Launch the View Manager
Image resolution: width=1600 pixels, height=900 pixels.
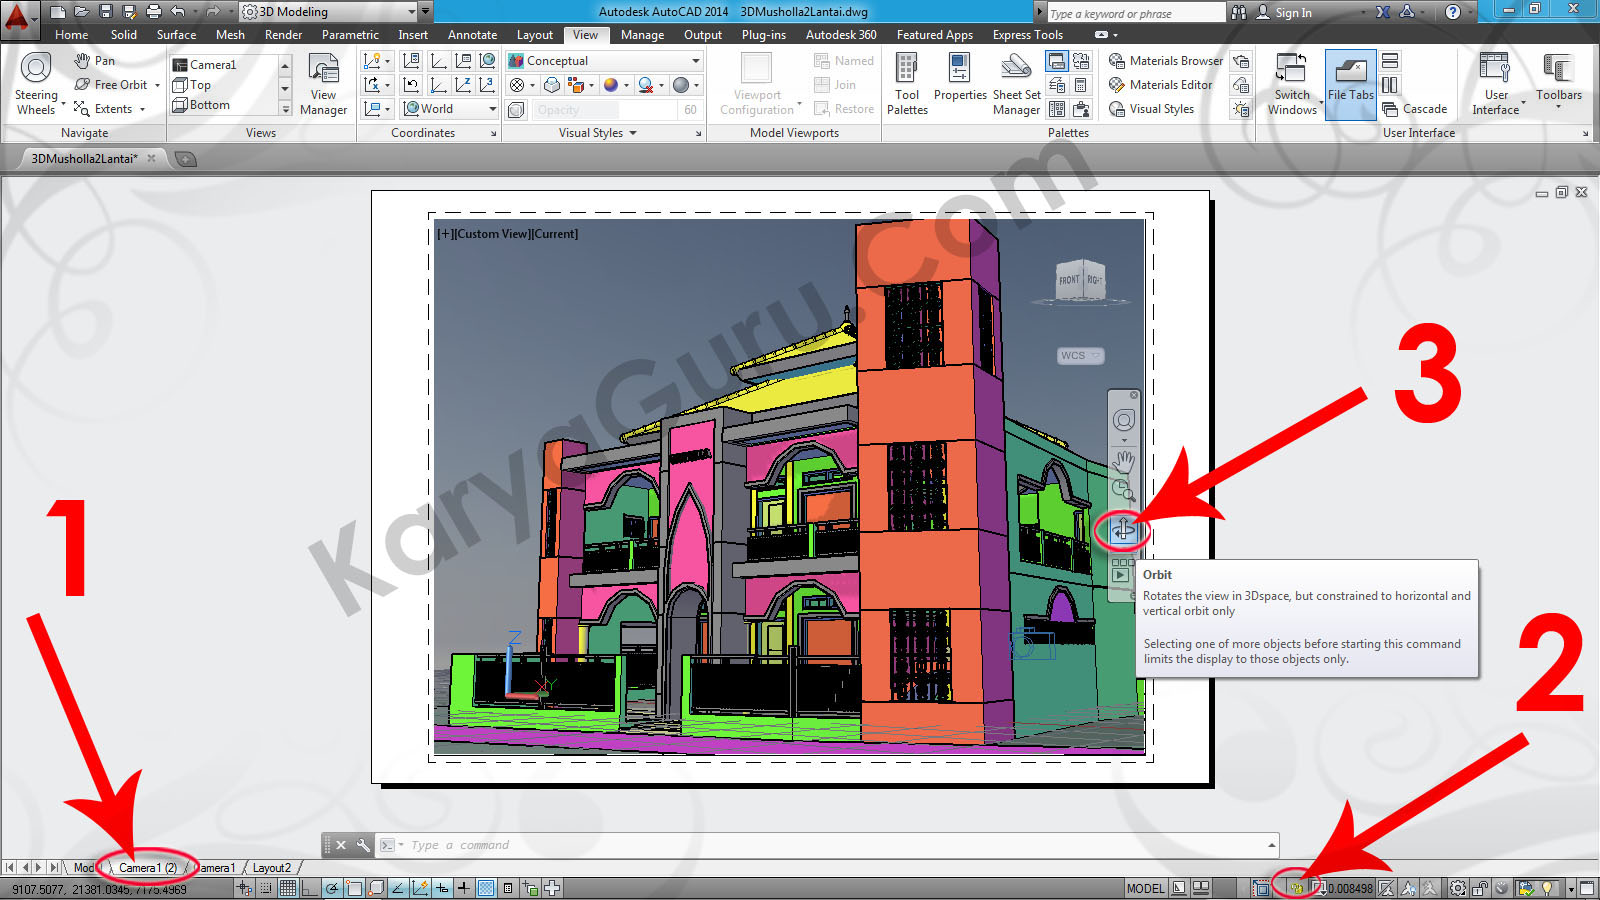tap(323, 84)
